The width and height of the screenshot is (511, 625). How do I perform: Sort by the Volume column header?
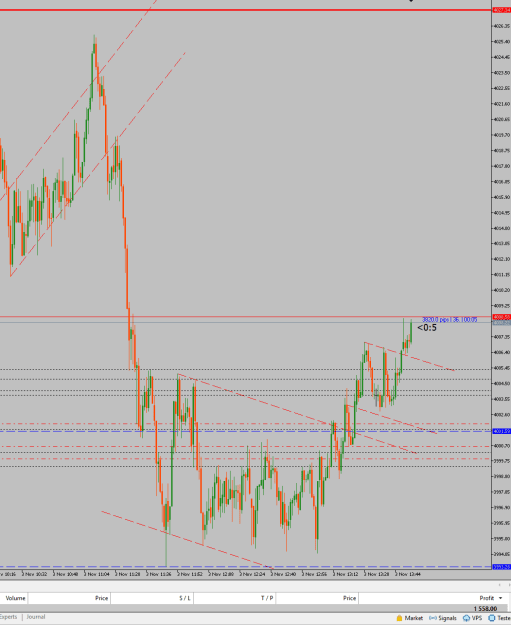[x=15, y=598]
